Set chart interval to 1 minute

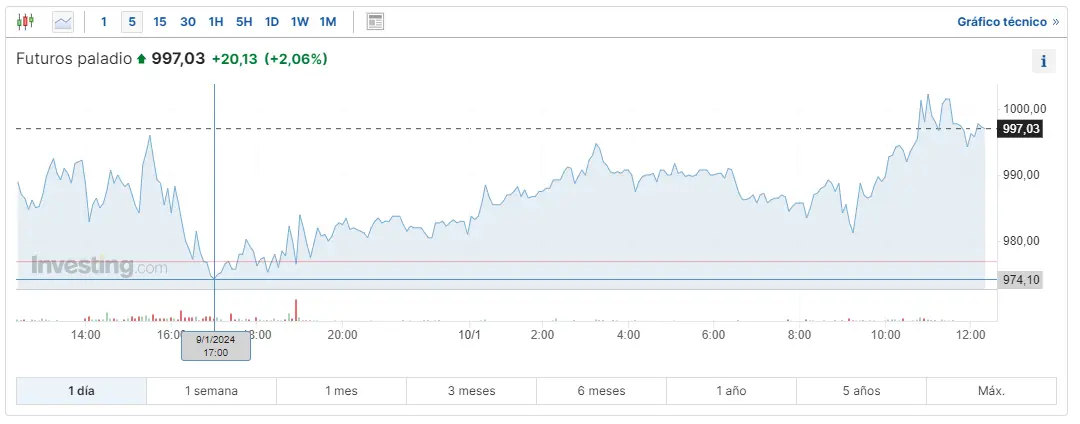click(x=104, y=21)
